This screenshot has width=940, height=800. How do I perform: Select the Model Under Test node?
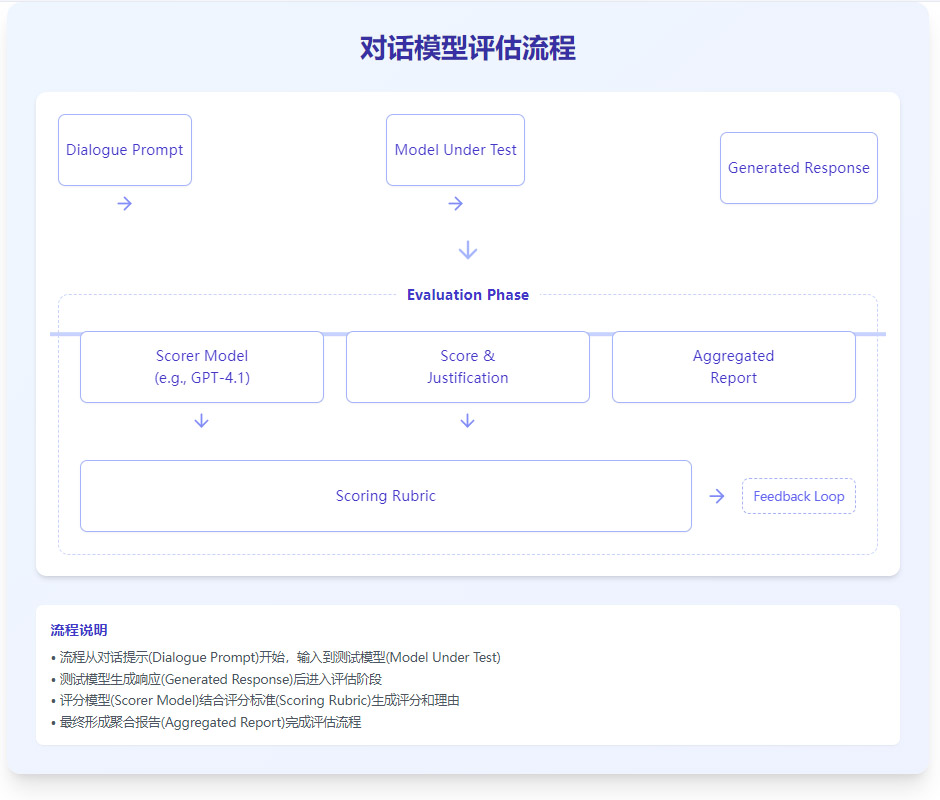point(455,150)
